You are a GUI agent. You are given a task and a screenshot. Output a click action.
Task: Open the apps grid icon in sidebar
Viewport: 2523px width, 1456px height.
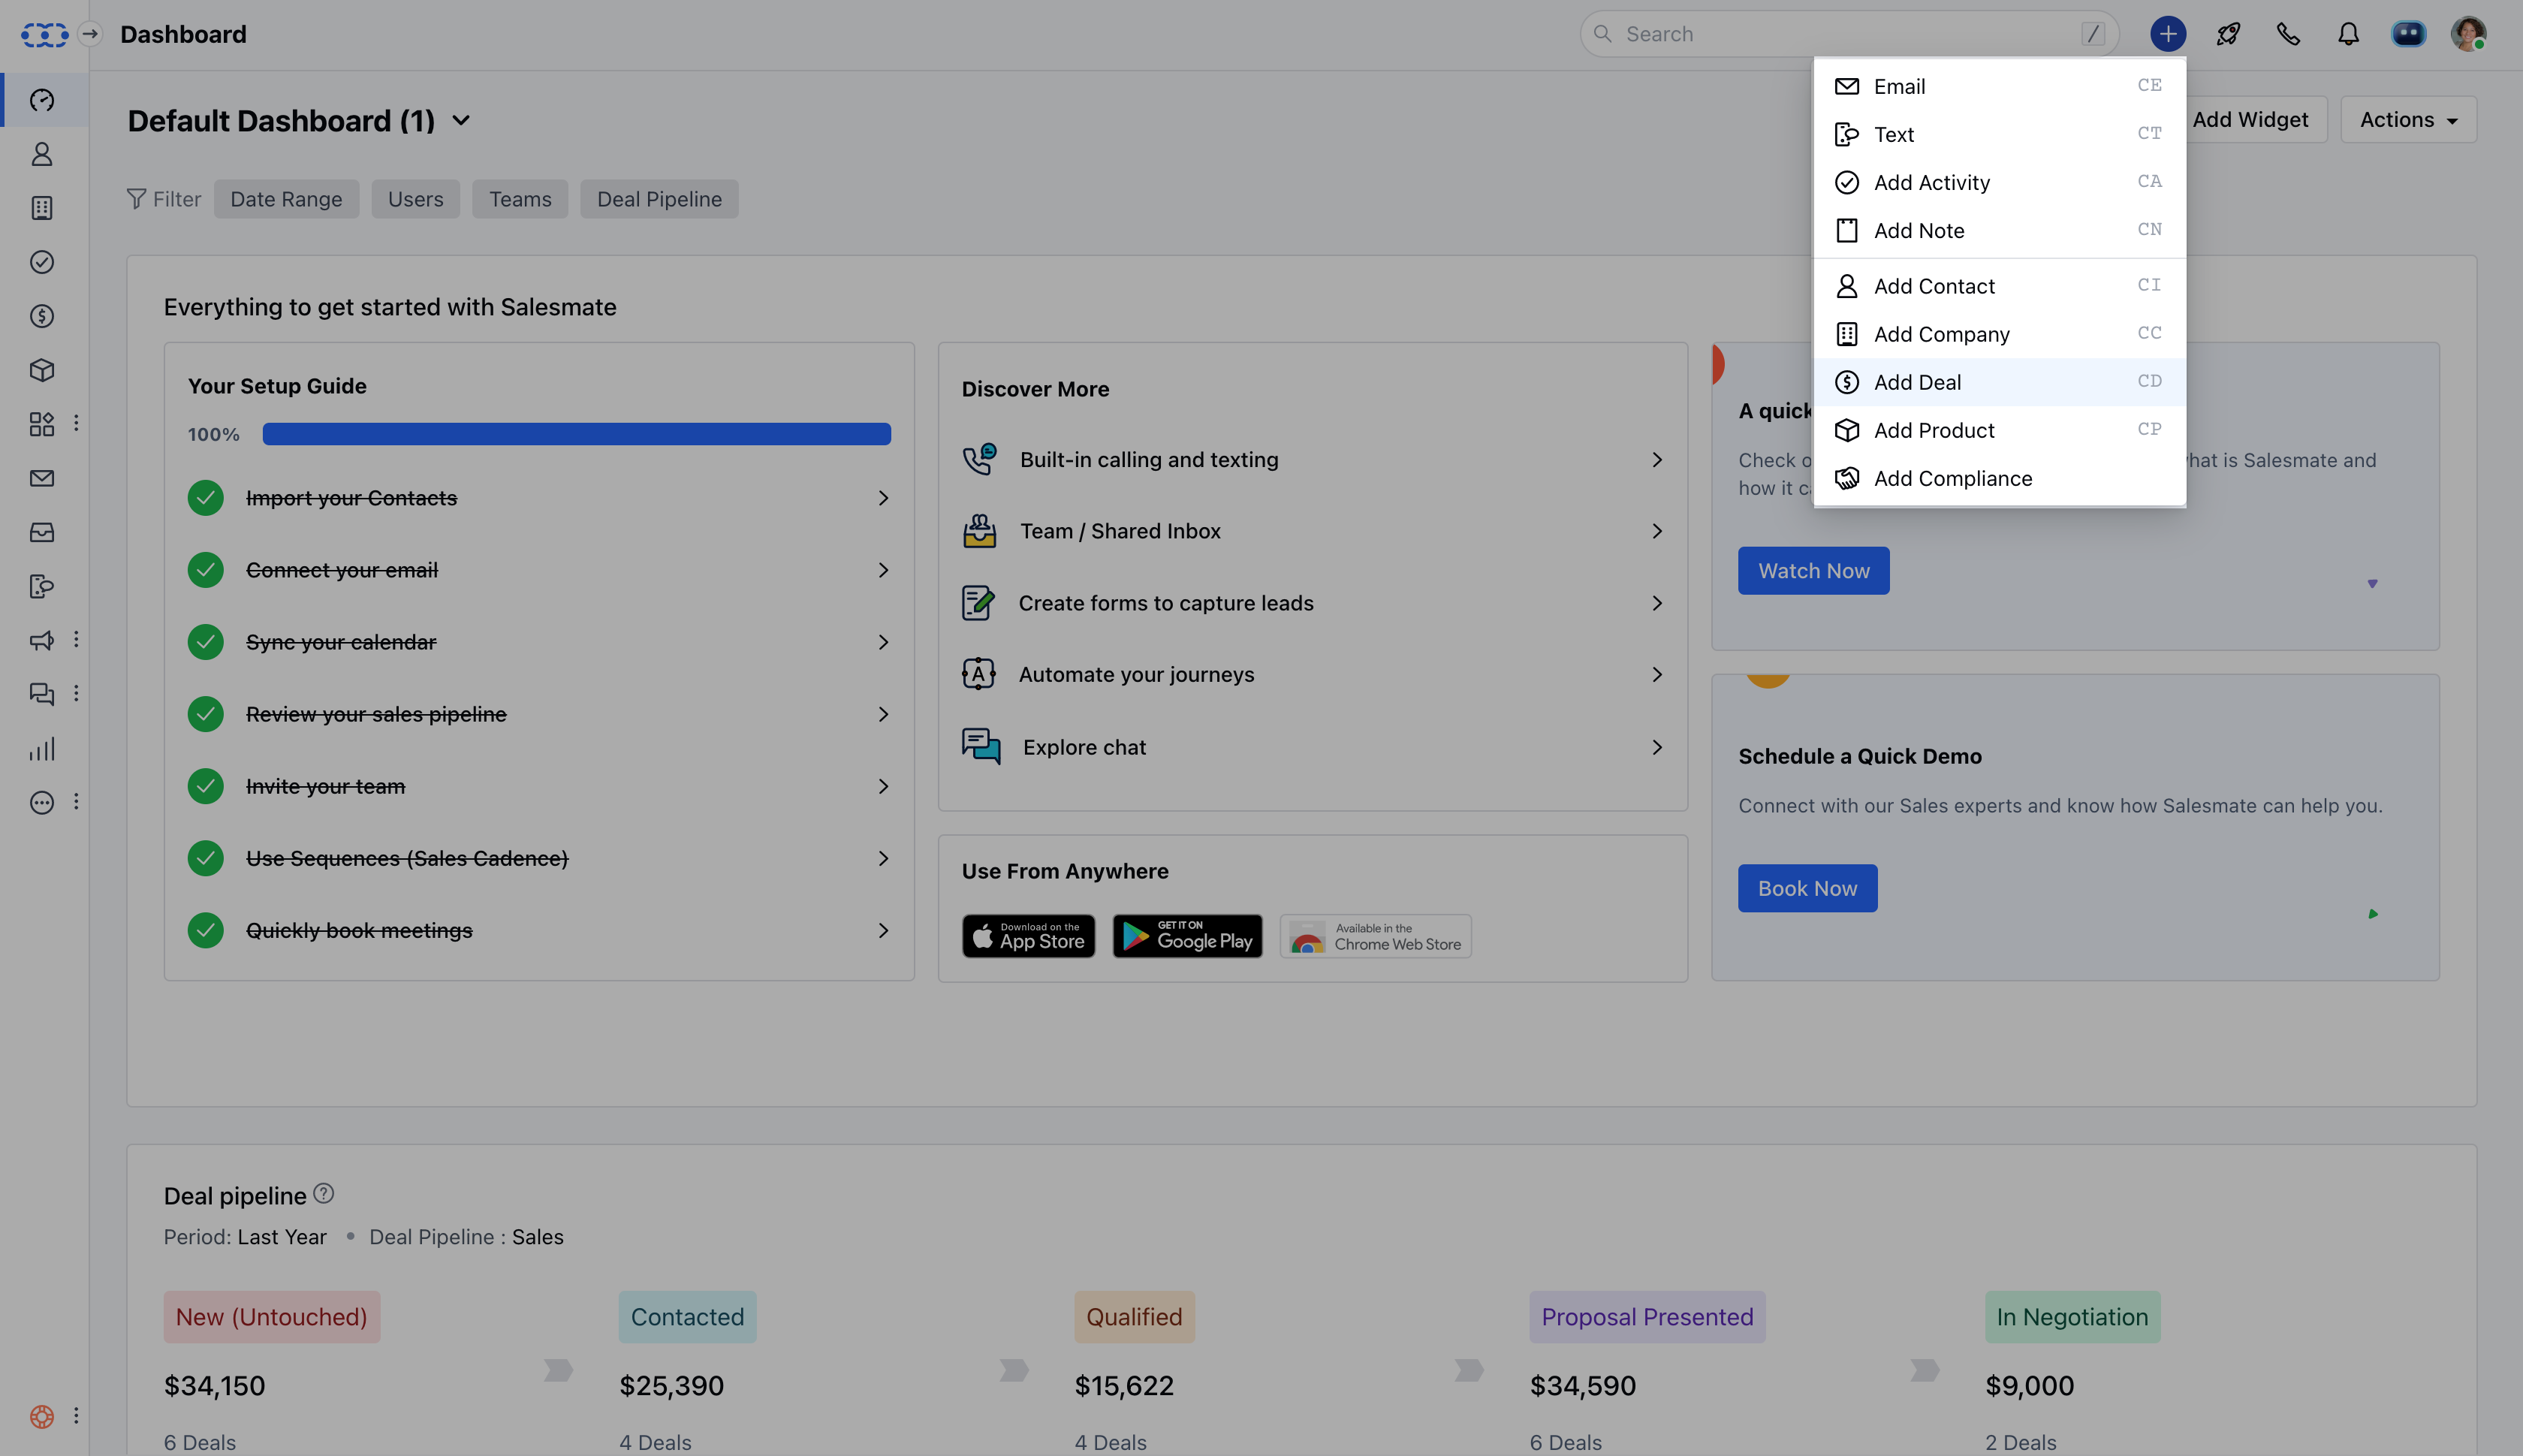point(42,424)
